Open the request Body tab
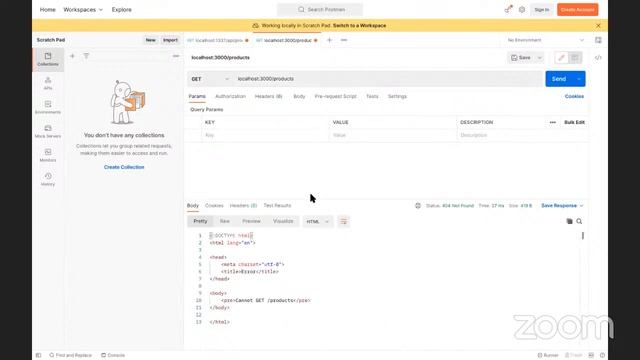640x360 pixels. (299, 96)
